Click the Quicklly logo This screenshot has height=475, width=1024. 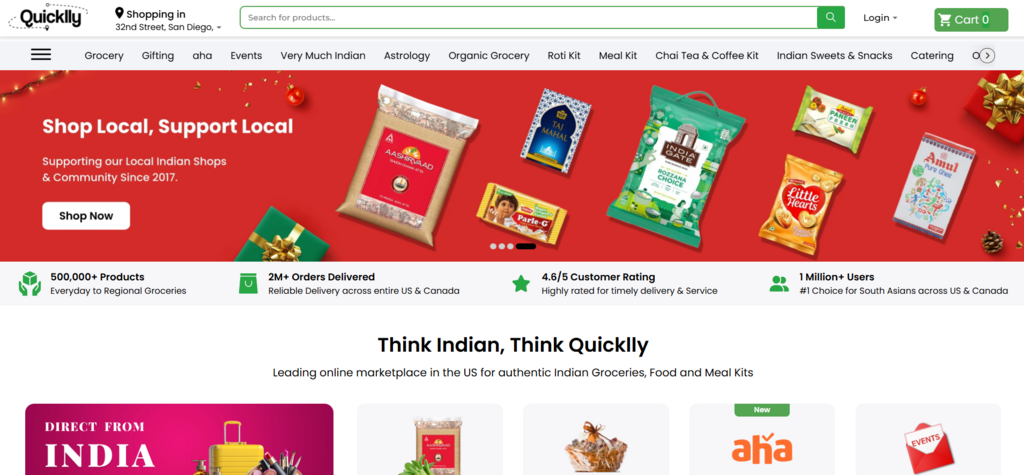point(48,18)
